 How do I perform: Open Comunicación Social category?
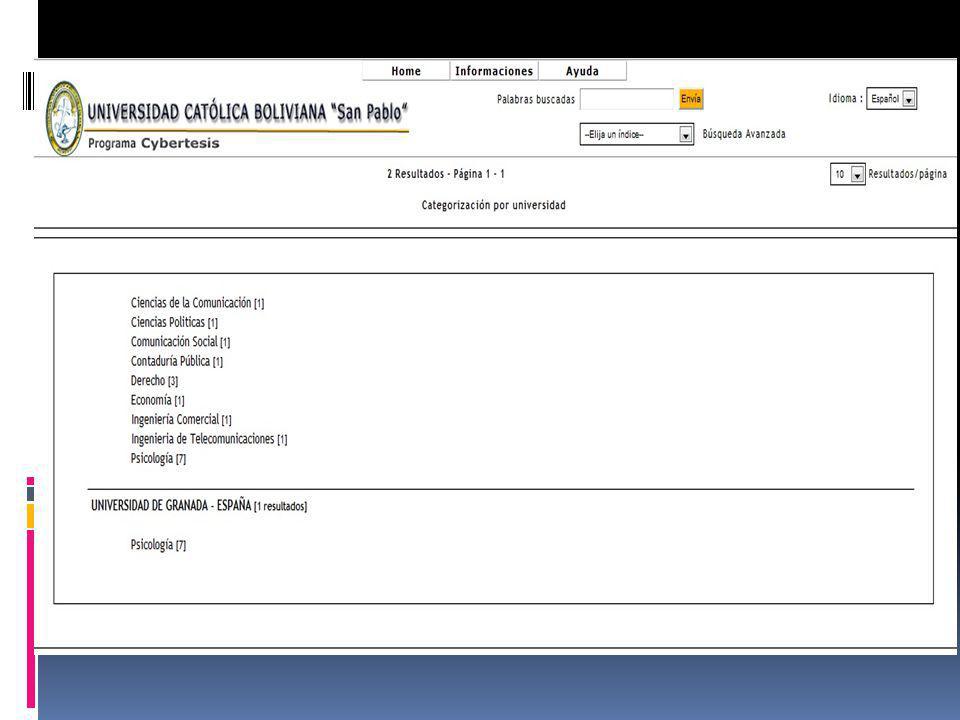click(x=180, y=342)
